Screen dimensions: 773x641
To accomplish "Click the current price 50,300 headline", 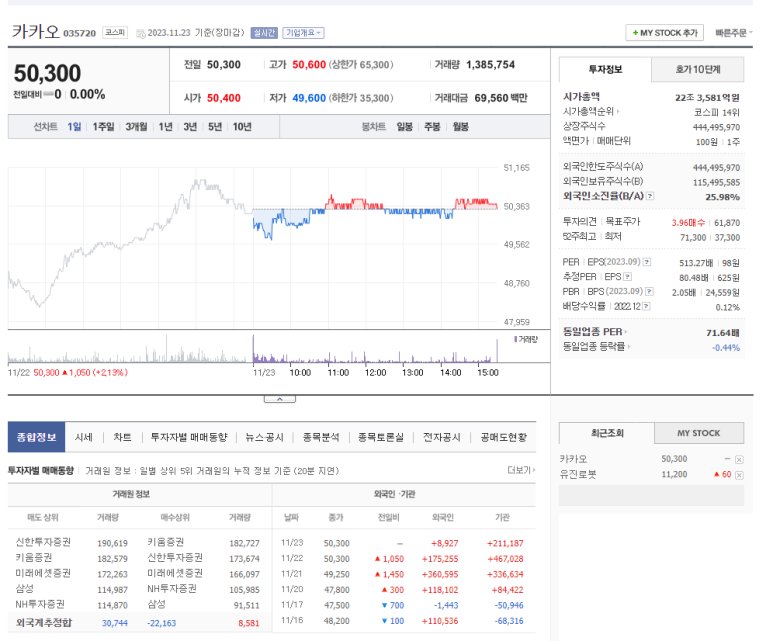I will click(x=47, y=73).
